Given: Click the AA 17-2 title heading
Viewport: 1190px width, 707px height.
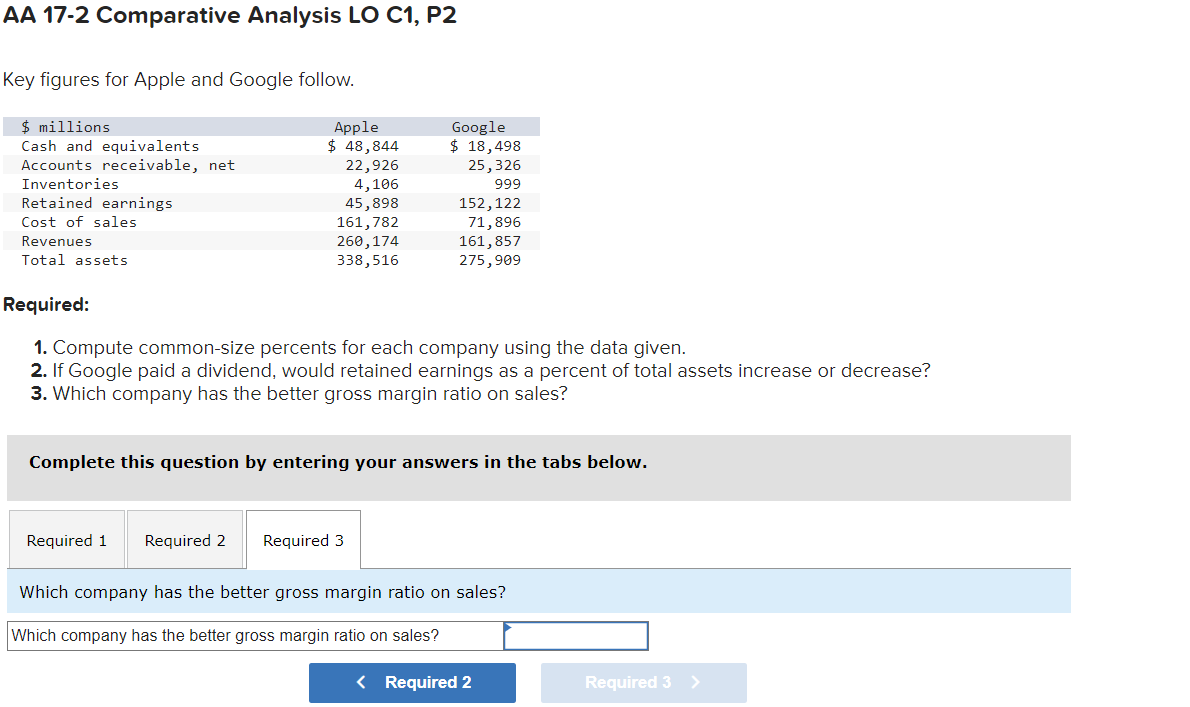Looking at the screenshot, I should 229,16.
